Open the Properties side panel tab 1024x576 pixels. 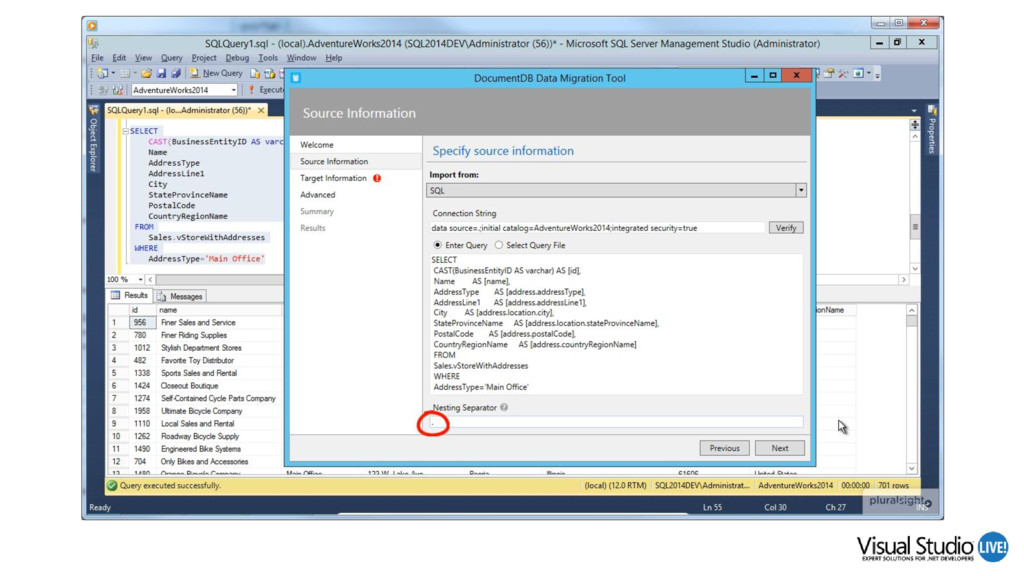pos(931,131)
